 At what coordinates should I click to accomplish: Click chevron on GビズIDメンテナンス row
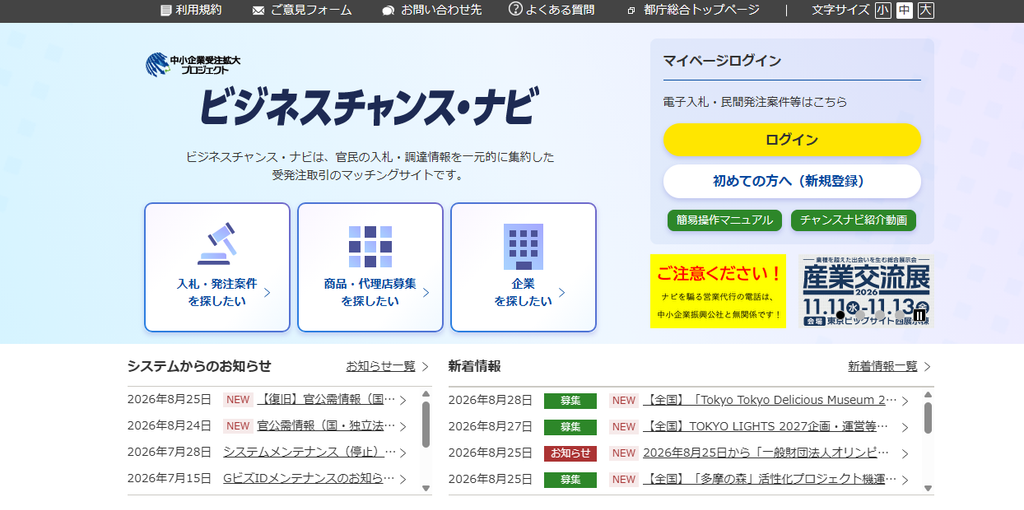[x=403, y=479]
